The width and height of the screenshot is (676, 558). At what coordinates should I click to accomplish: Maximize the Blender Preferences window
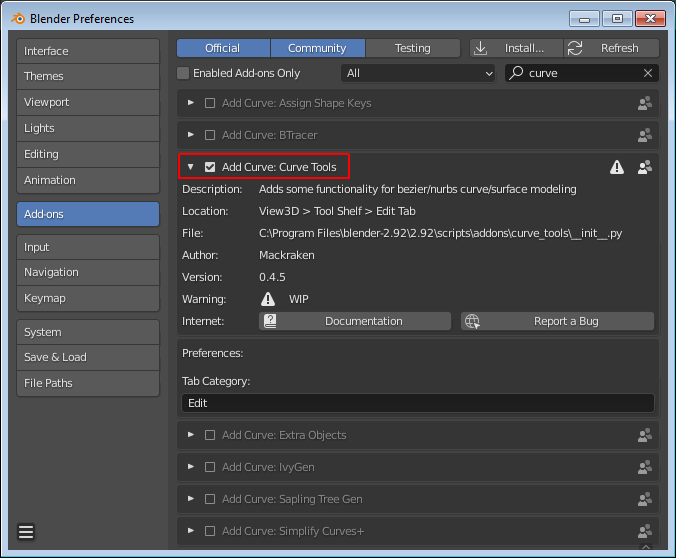point(617,19)
